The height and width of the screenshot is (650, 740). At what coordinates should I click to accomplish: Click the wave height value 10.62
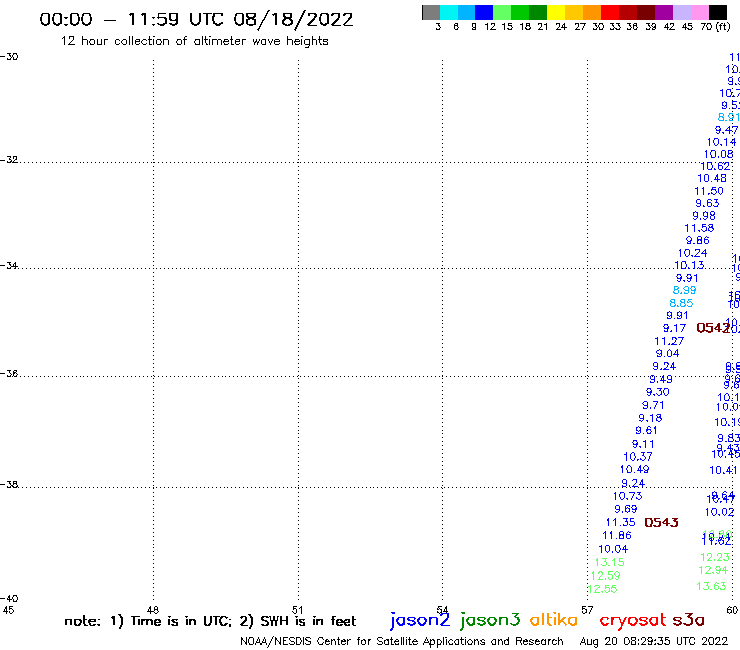click(715, 166)
